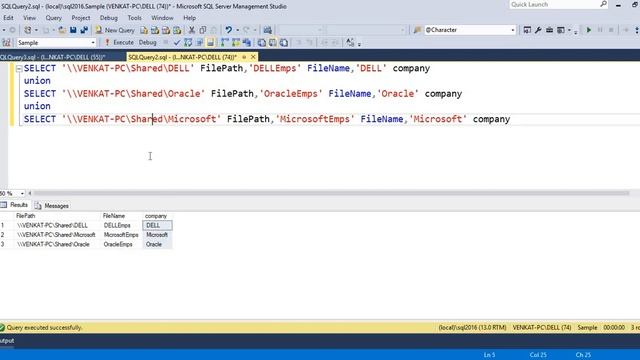The image size is (640, 360).
Task: Click the company column header
Action: pyautogui.click(x=157, y=216)
